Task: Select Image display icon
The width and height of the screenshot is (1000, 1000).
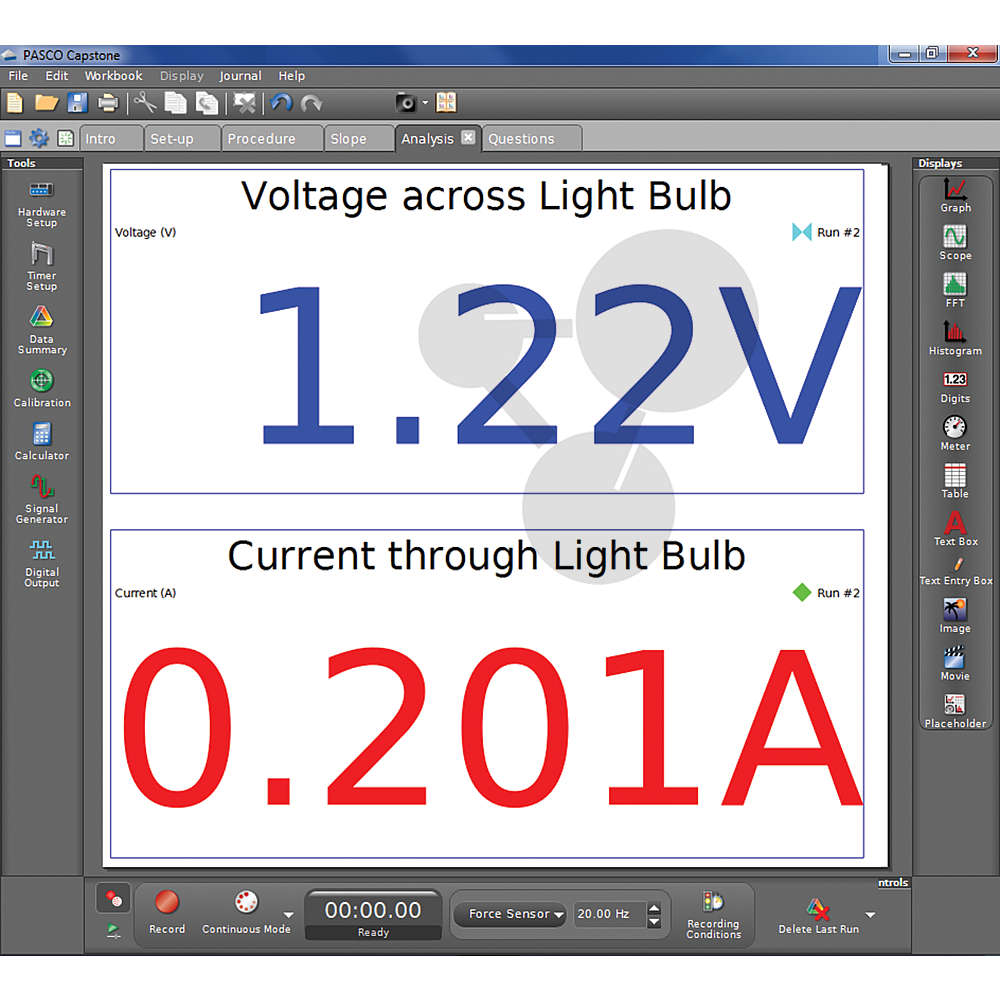Action: tap(955, 615)
